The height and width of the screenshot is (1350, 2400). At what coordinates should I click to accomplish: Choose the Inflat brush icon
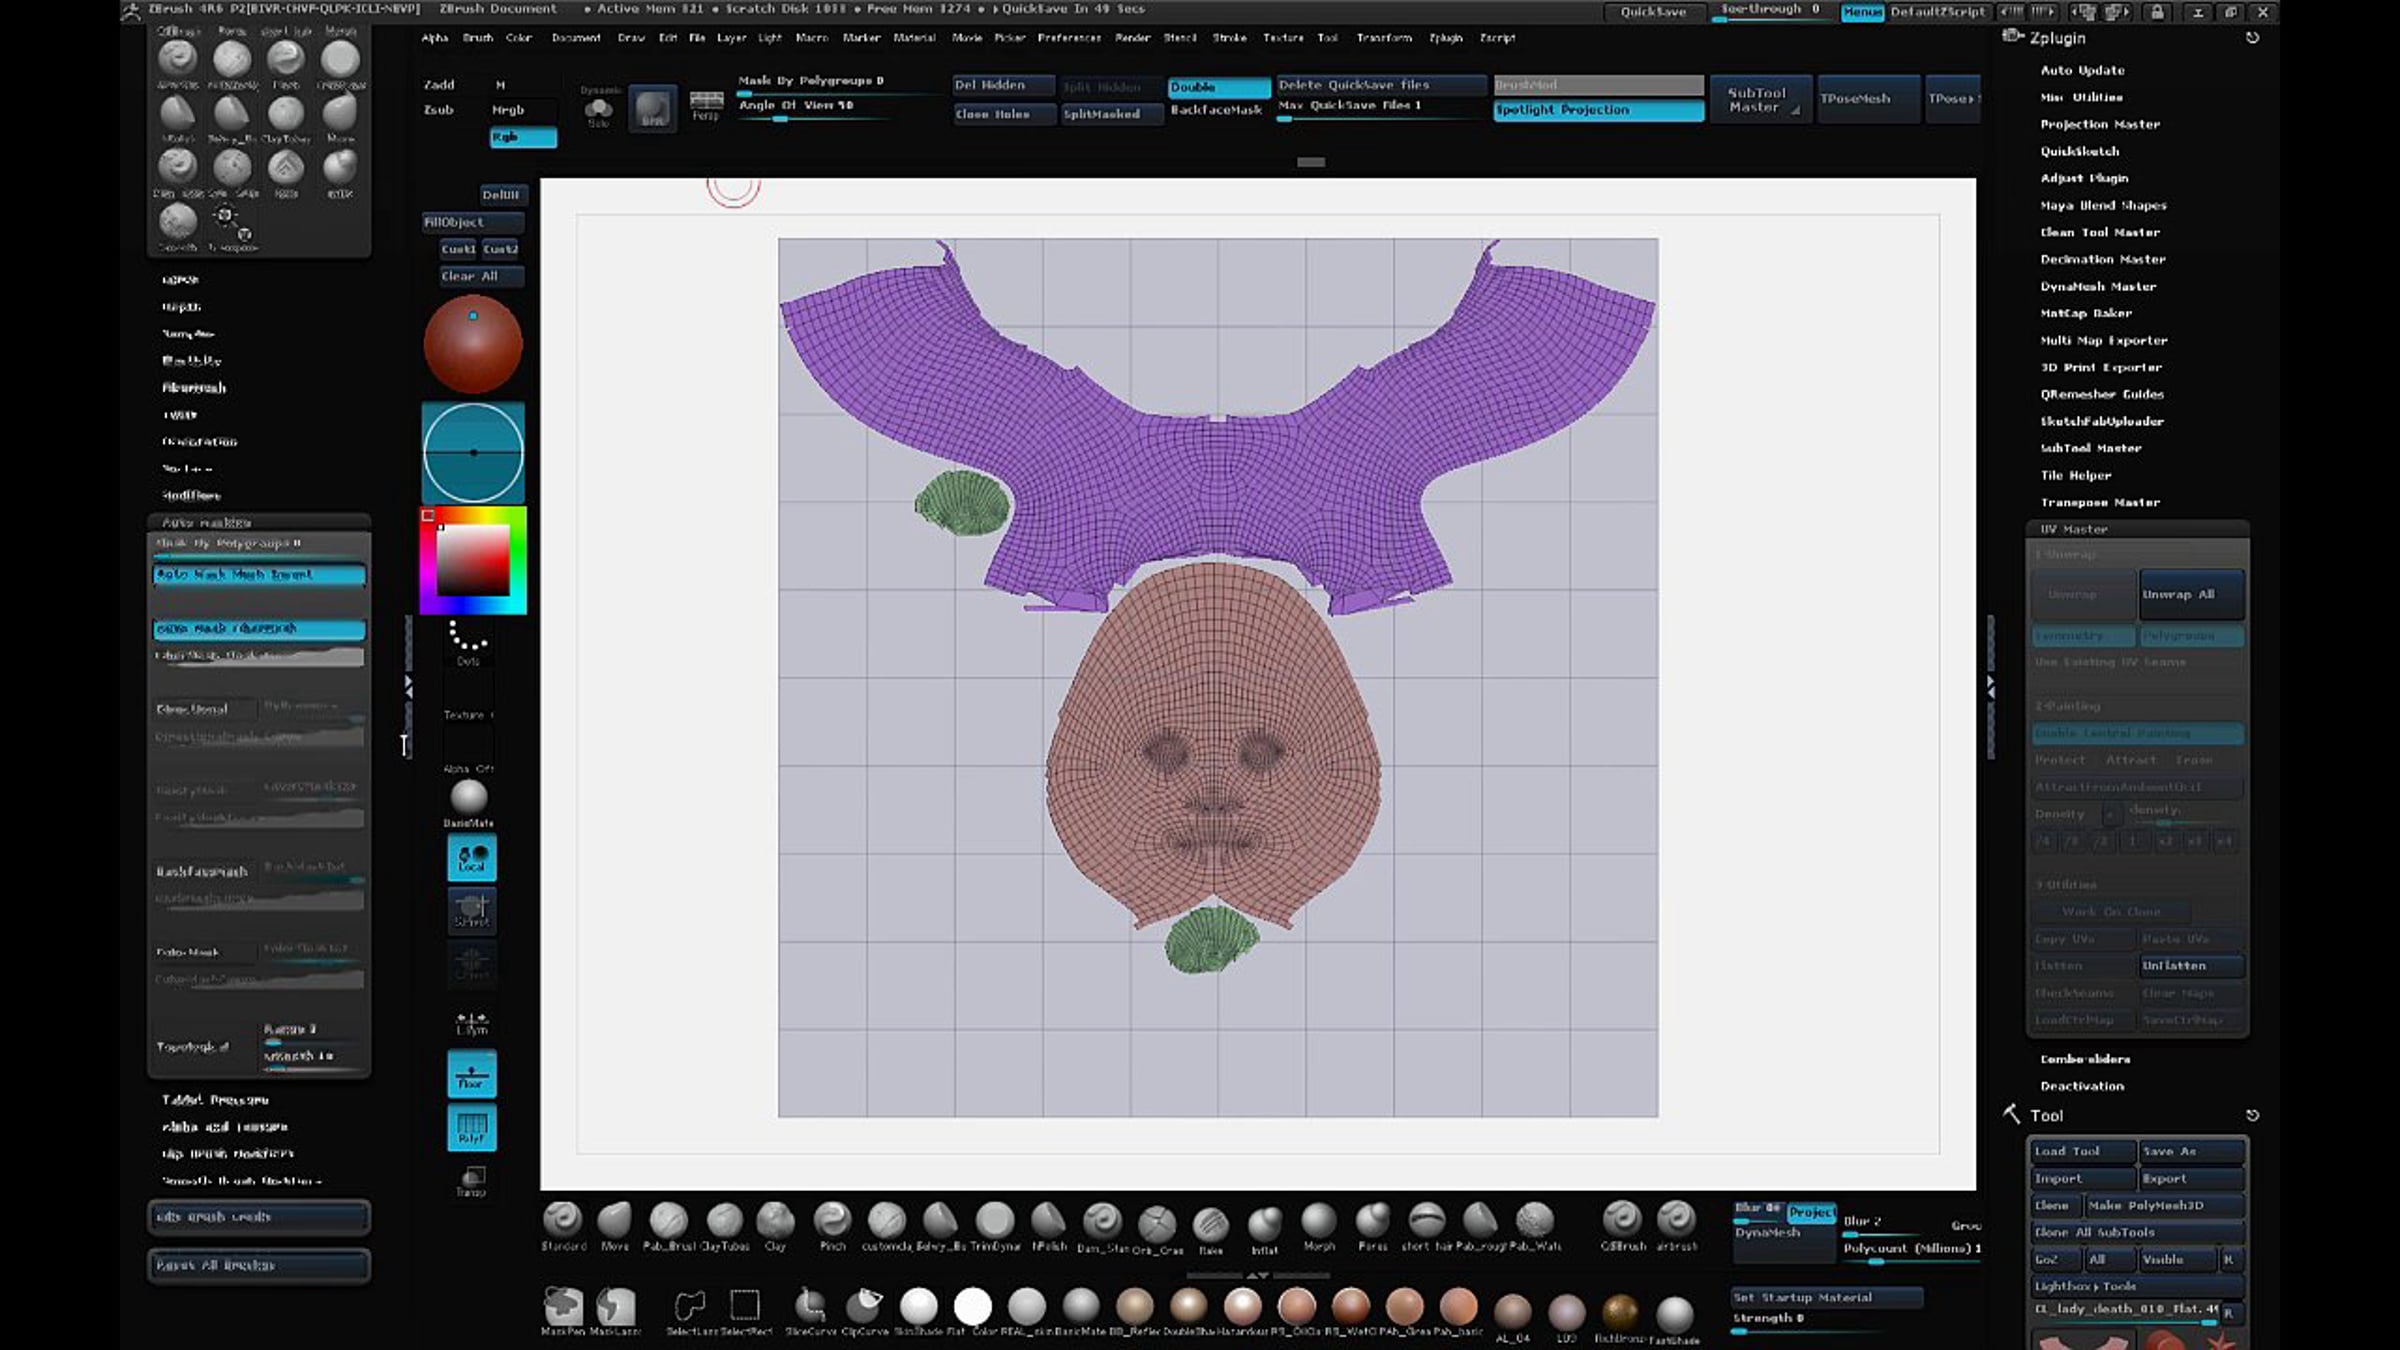(x=1264, y=1224)
